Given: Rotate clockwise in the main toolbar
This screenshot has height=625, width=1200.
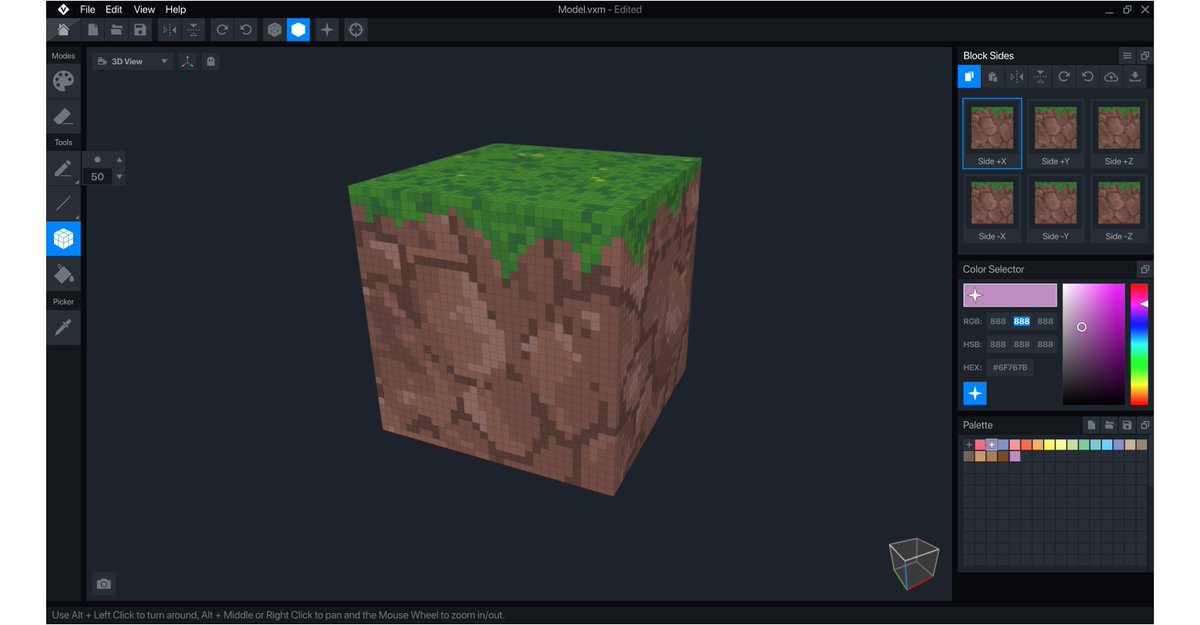Looking at the screenshot, I should tap(222, 30).
